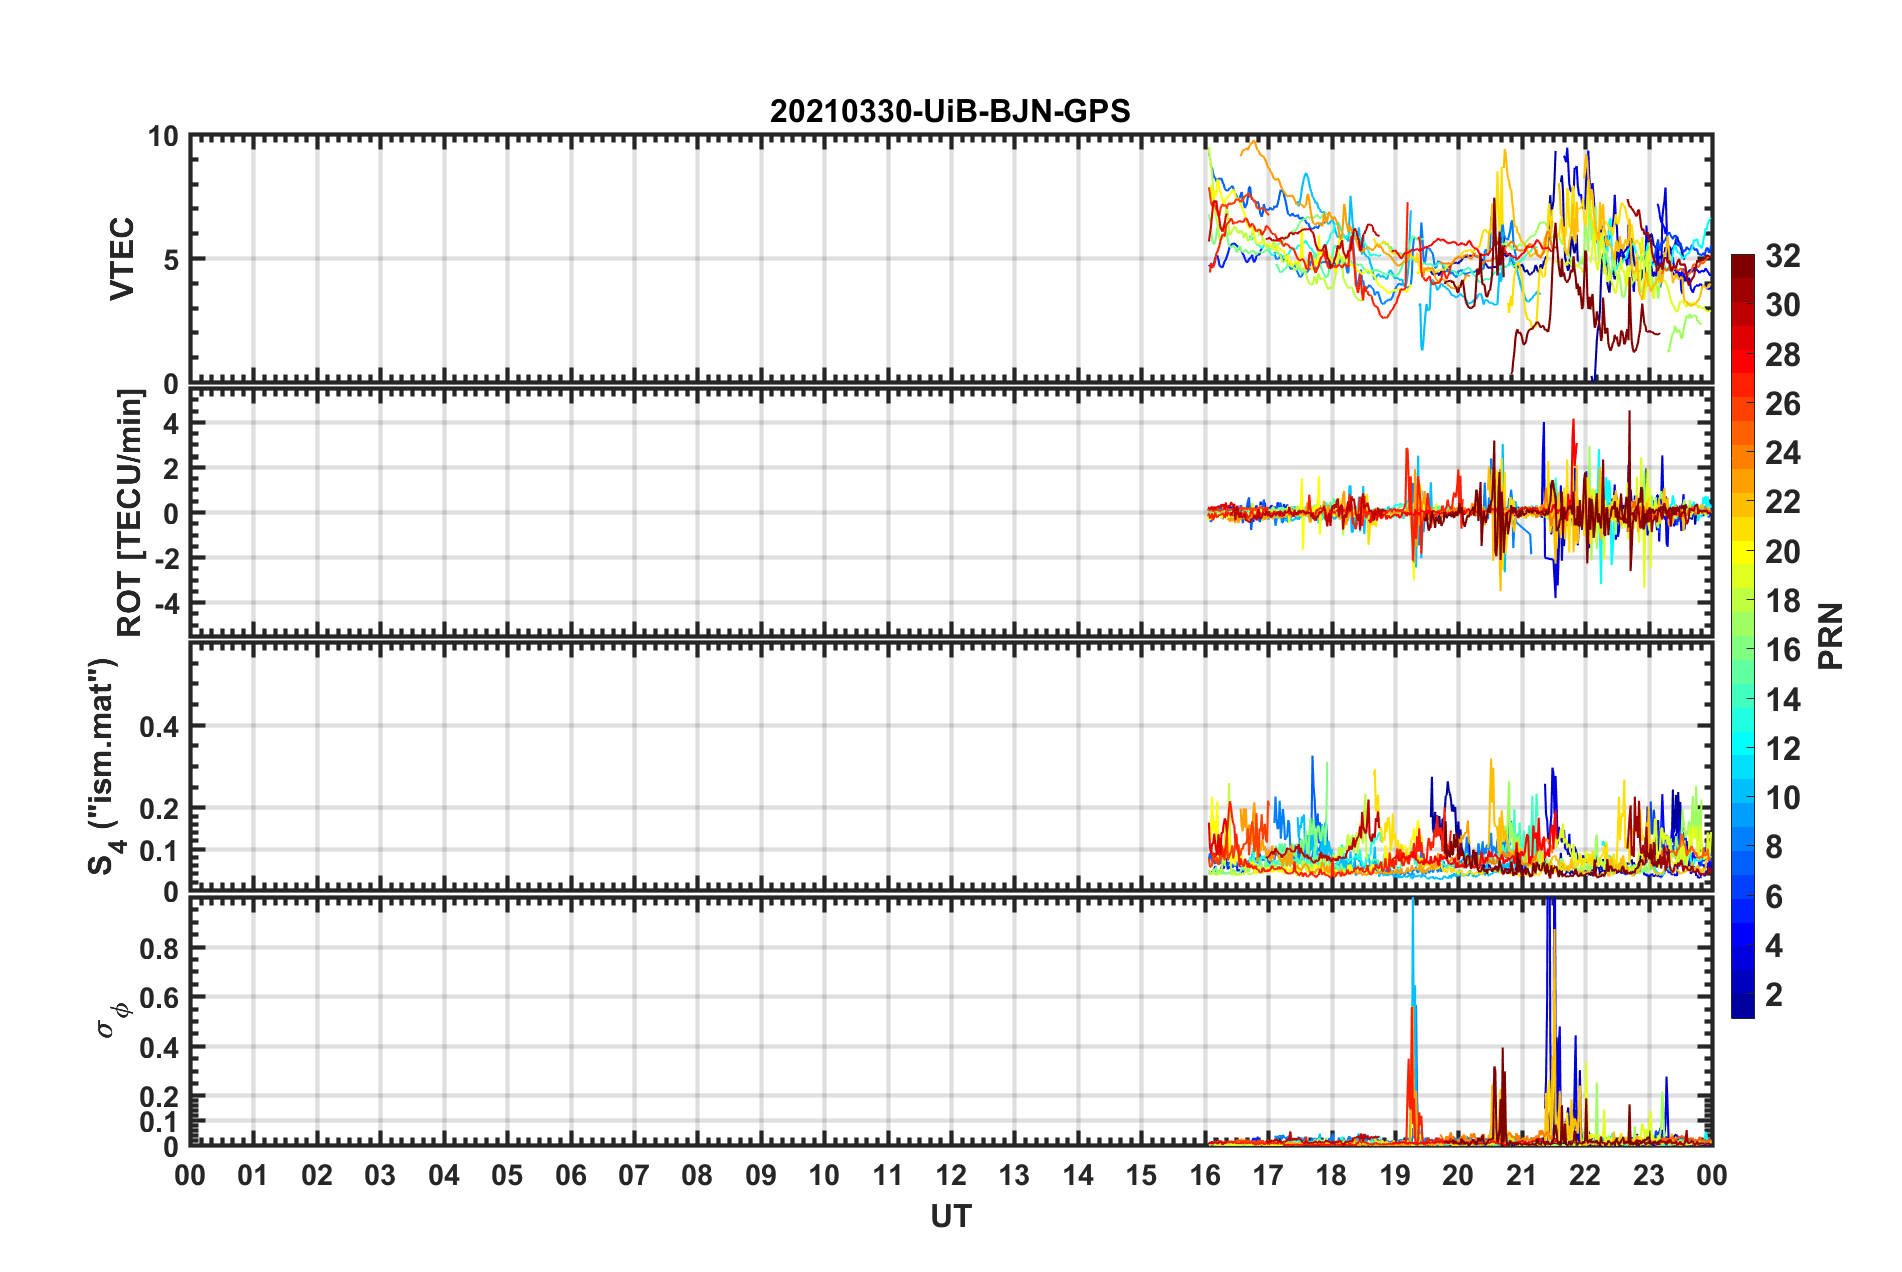Viewport: 1902px width, 1272px height.
Task: Click x-axis tick label 19
Action: [x=1395, y=1175]
